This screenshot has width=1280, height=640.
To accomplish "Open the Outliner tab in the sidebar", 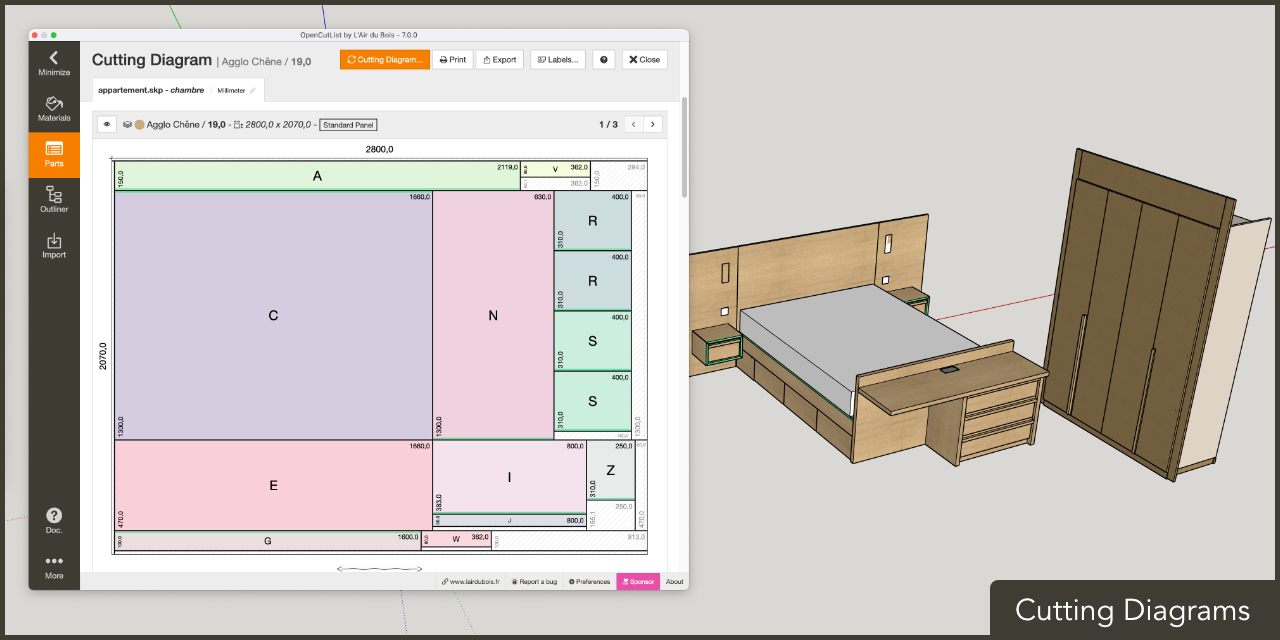I will coord(54,200).
